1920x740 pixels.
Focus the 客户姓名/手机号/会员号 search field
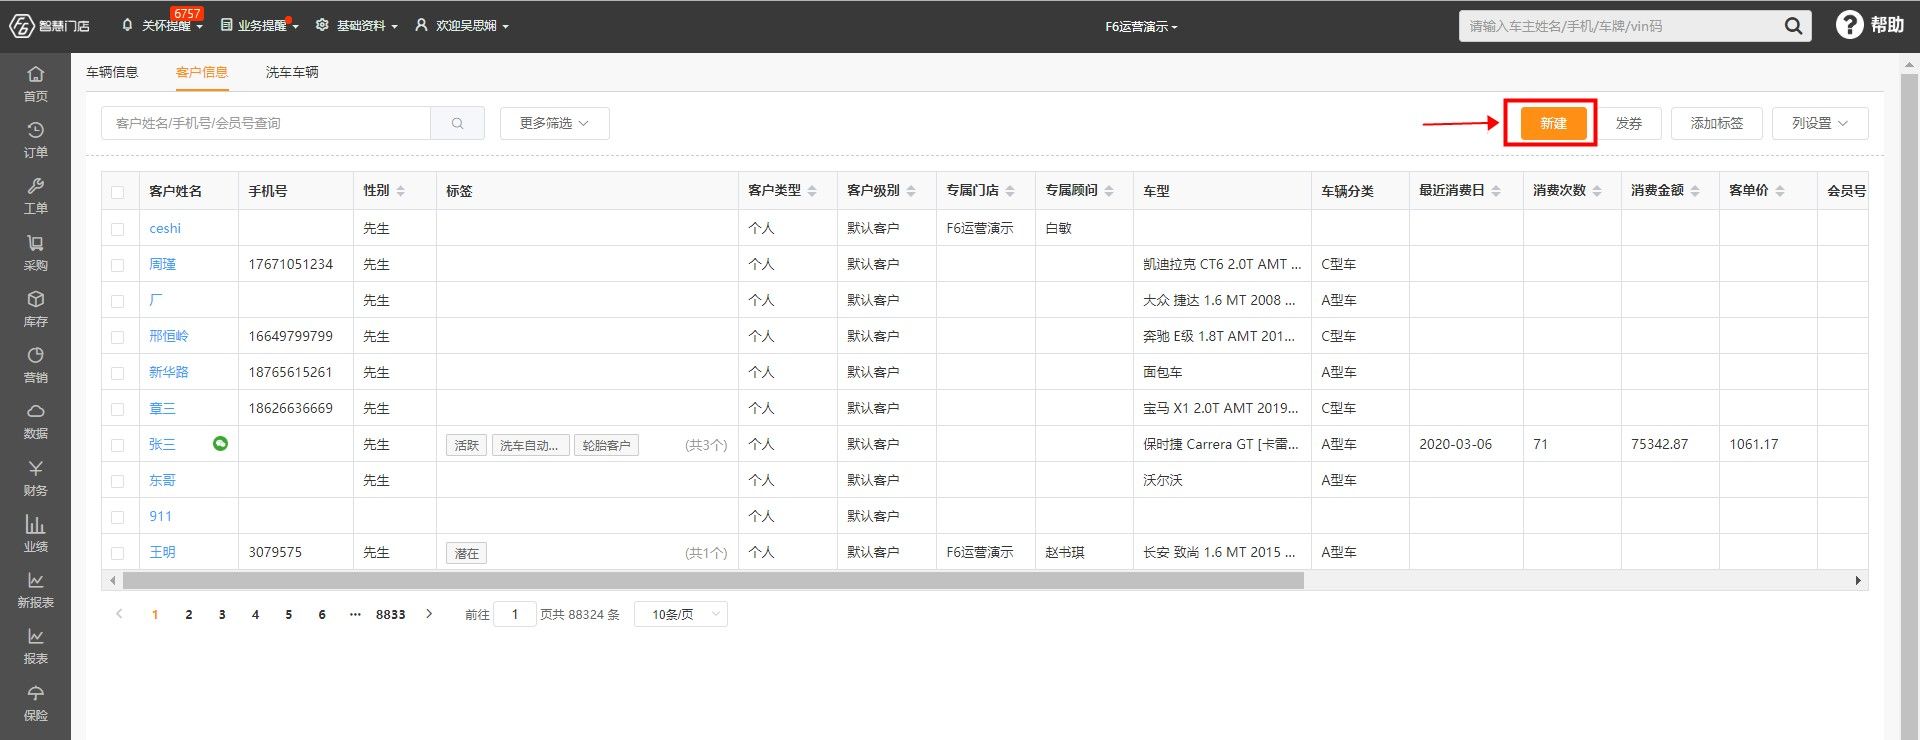pos(266,123)
